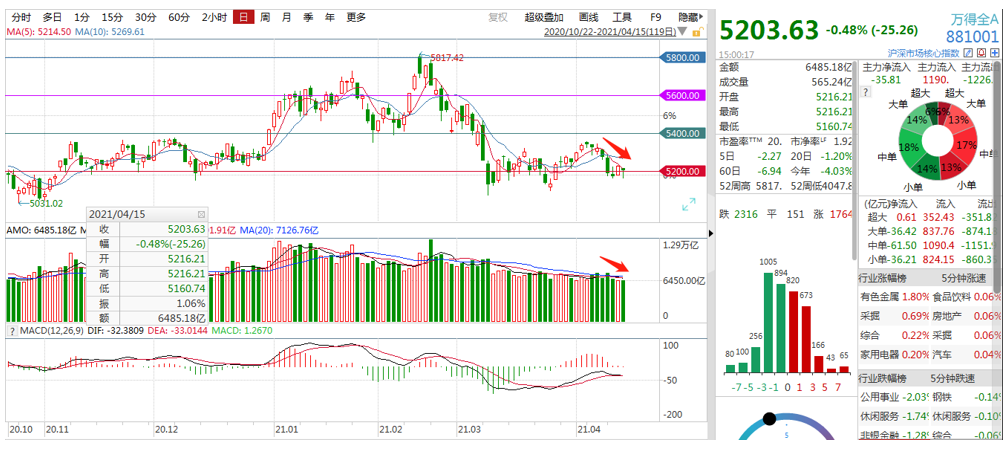1008x450 pixels.
Task: Select the 周 weekly period tab
Action: coord(265,17)
